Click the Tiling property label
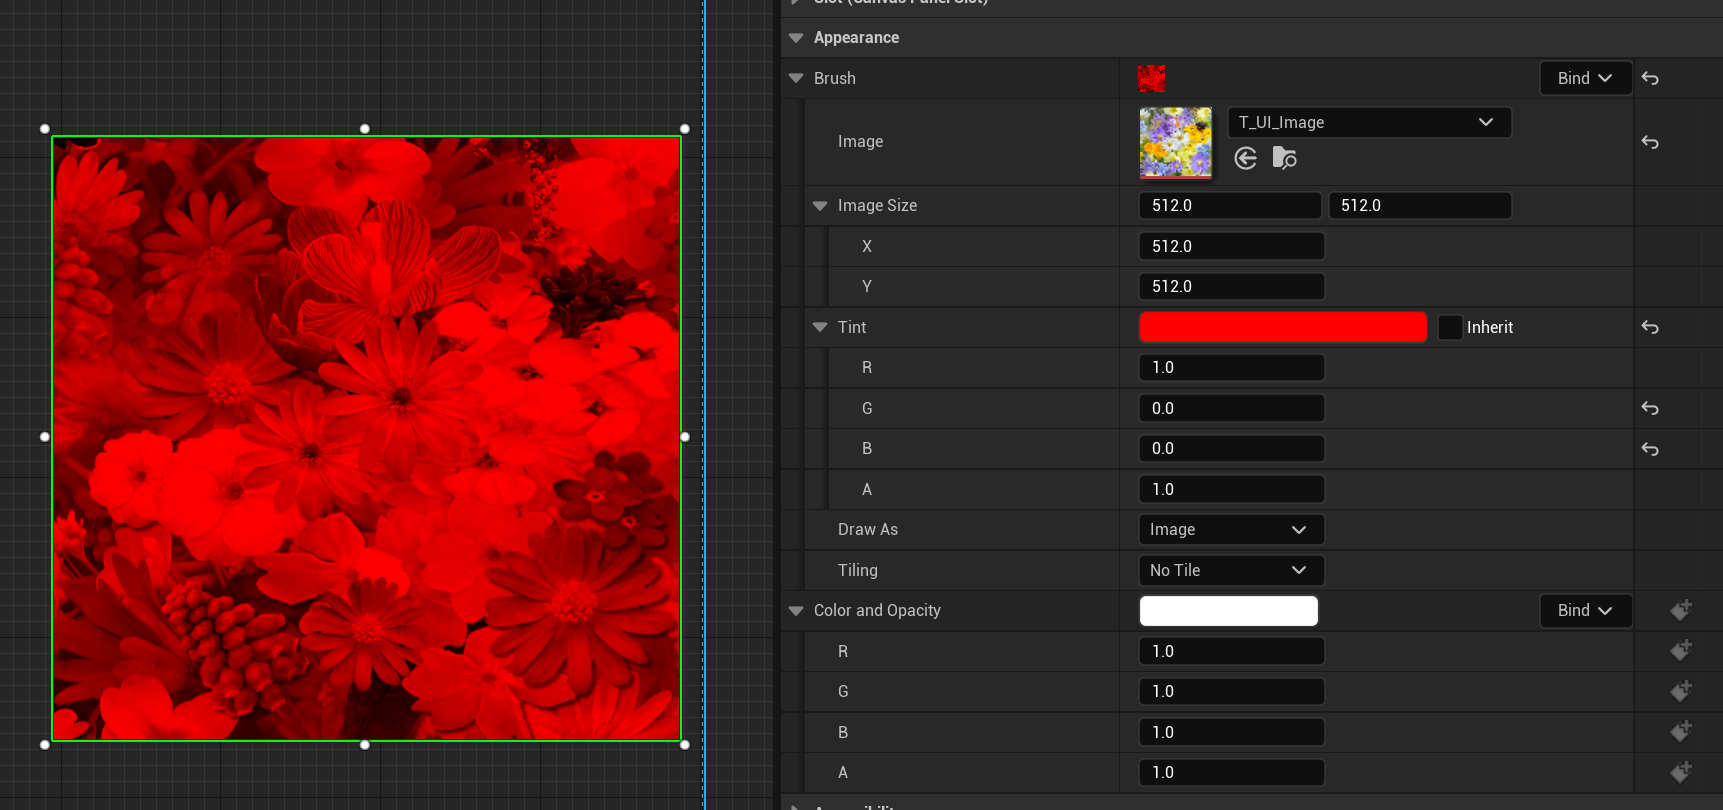 click(858, 570)
